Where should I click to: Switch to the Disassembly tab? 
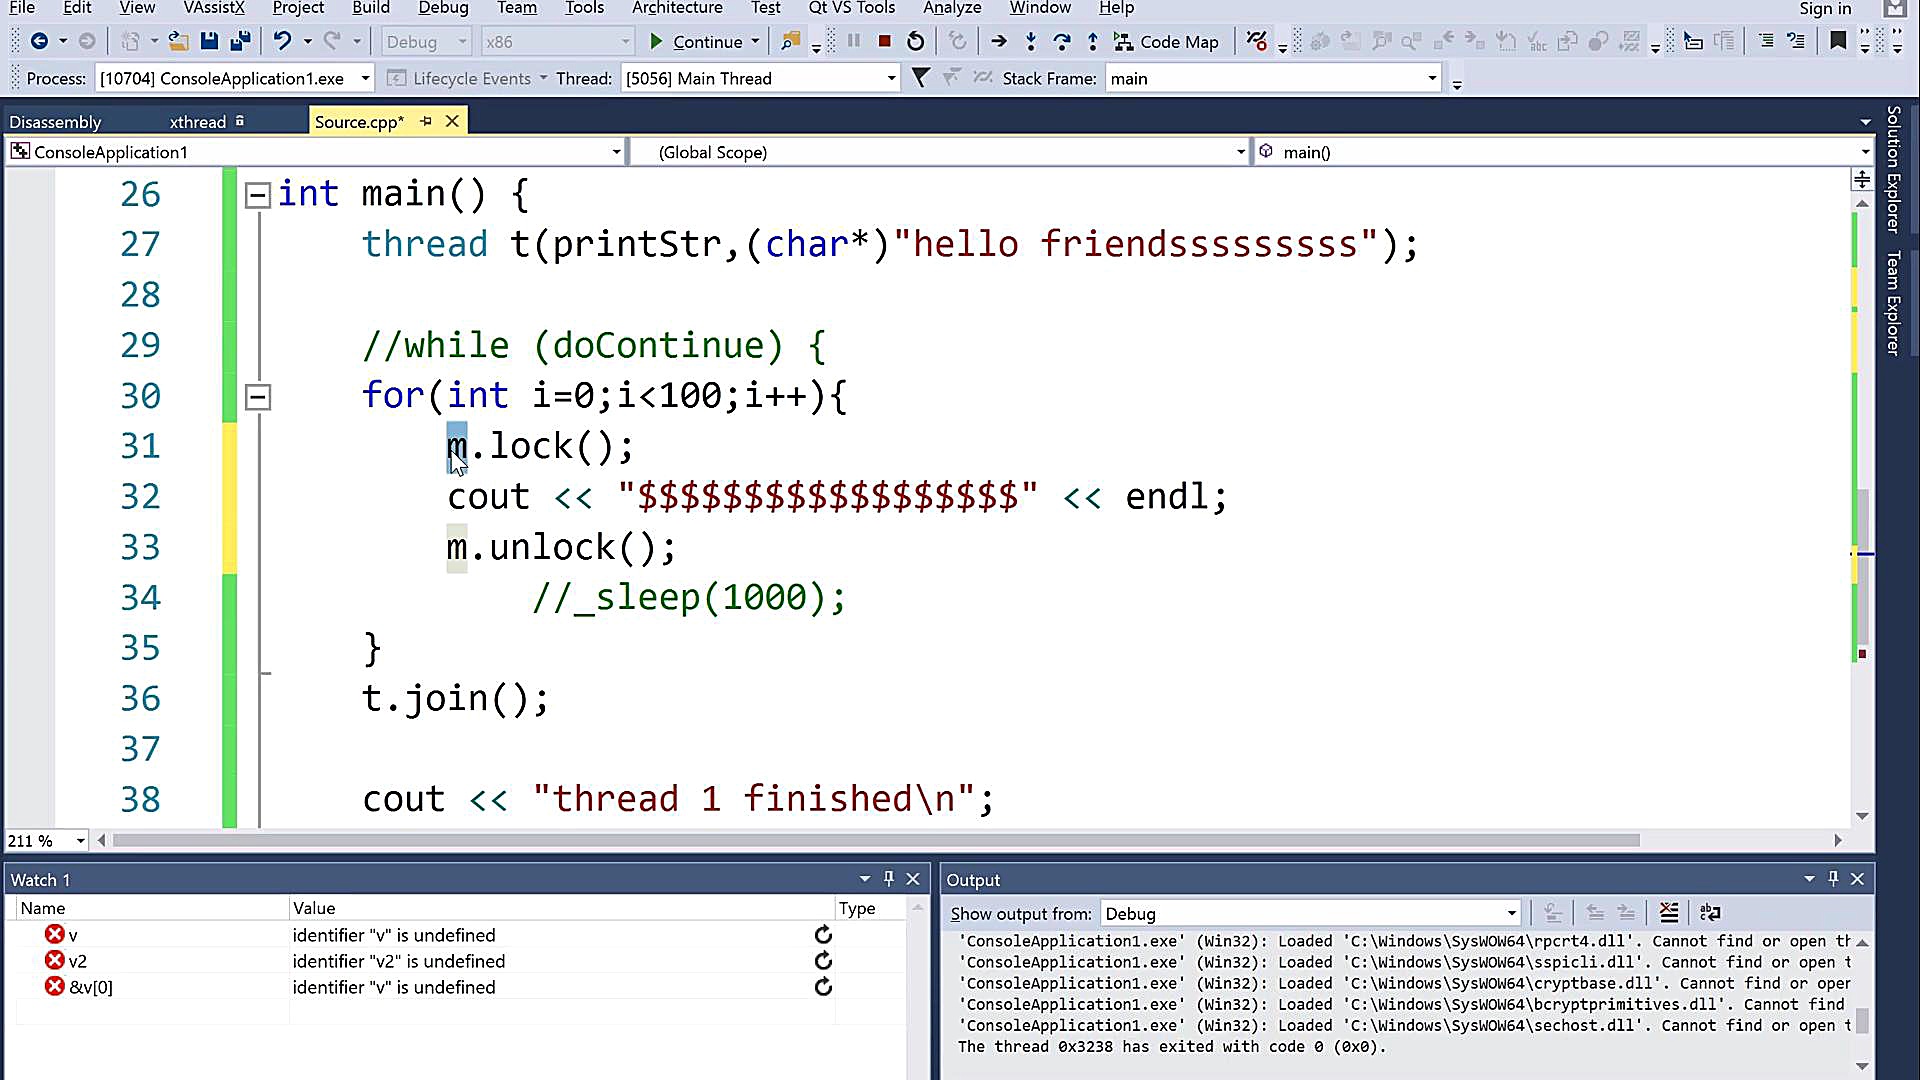pyautogui.click(x=55, y=122)
